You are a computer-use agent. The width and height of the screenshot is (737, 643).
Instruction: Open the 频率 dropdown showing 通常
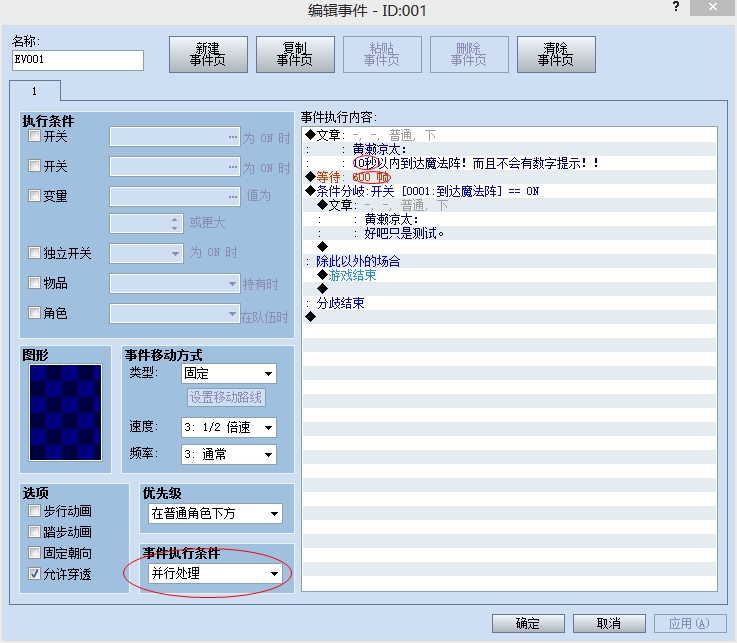pos(229,455)
